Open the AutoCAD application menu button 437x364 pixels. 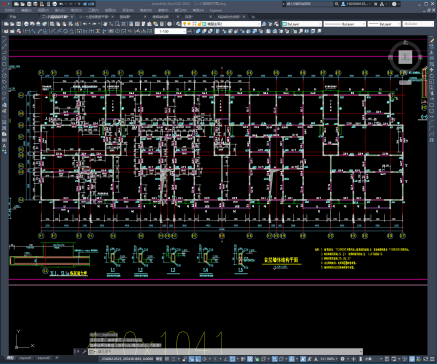point(4,4)
